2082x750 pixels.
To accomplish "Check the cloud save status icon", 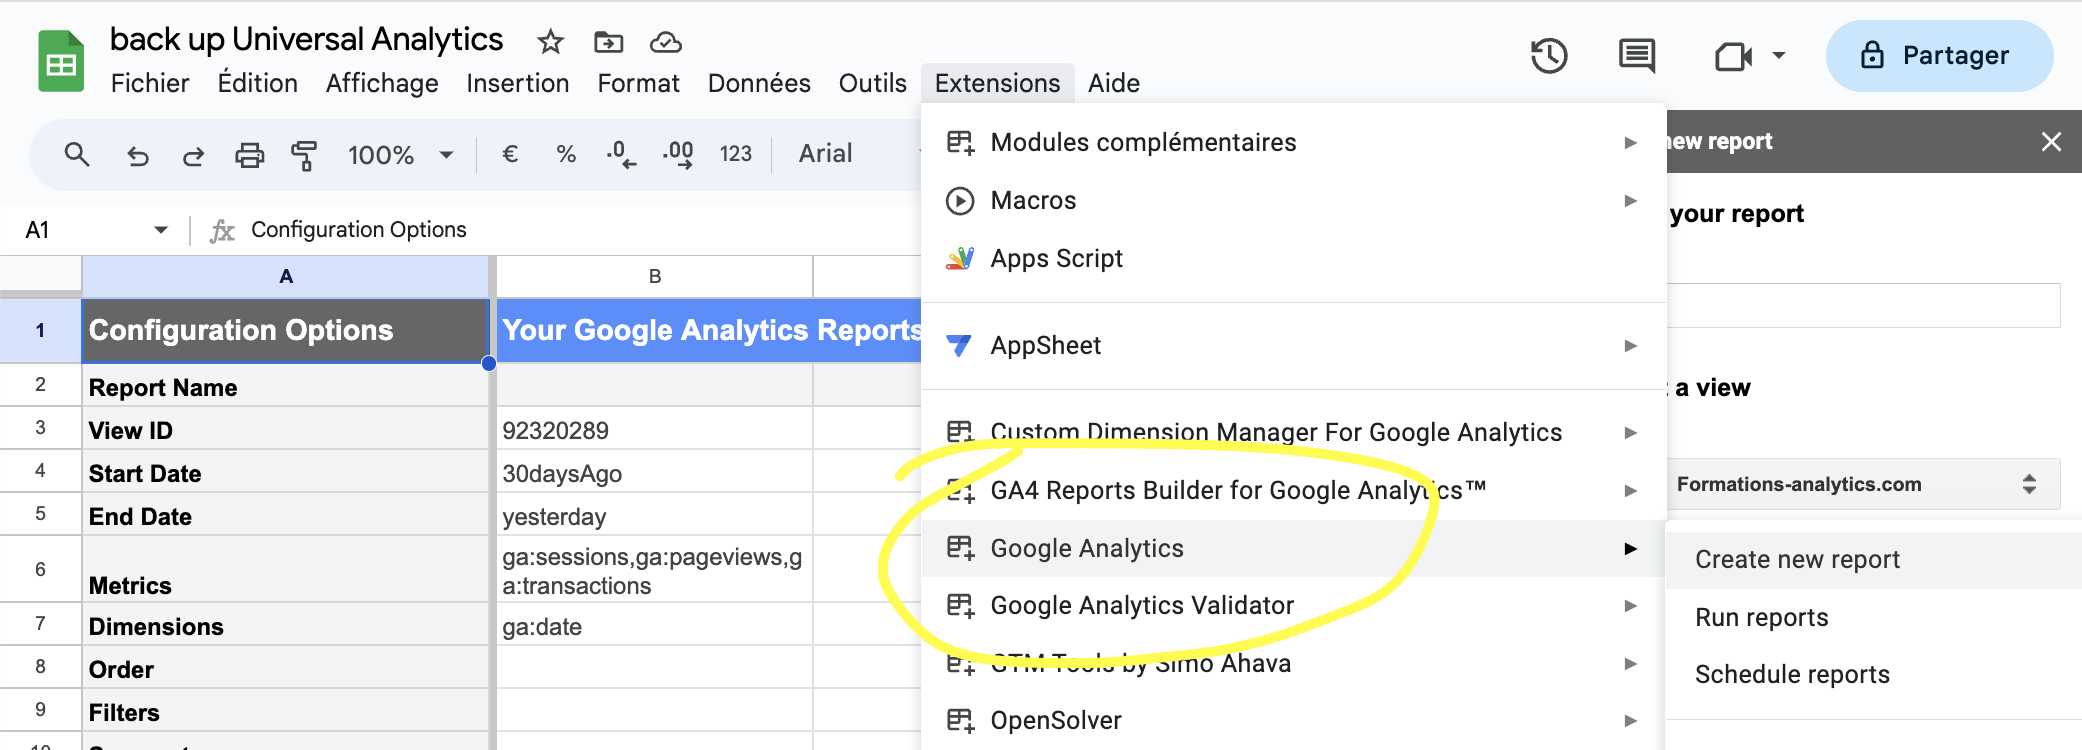I will pos(666,42).
